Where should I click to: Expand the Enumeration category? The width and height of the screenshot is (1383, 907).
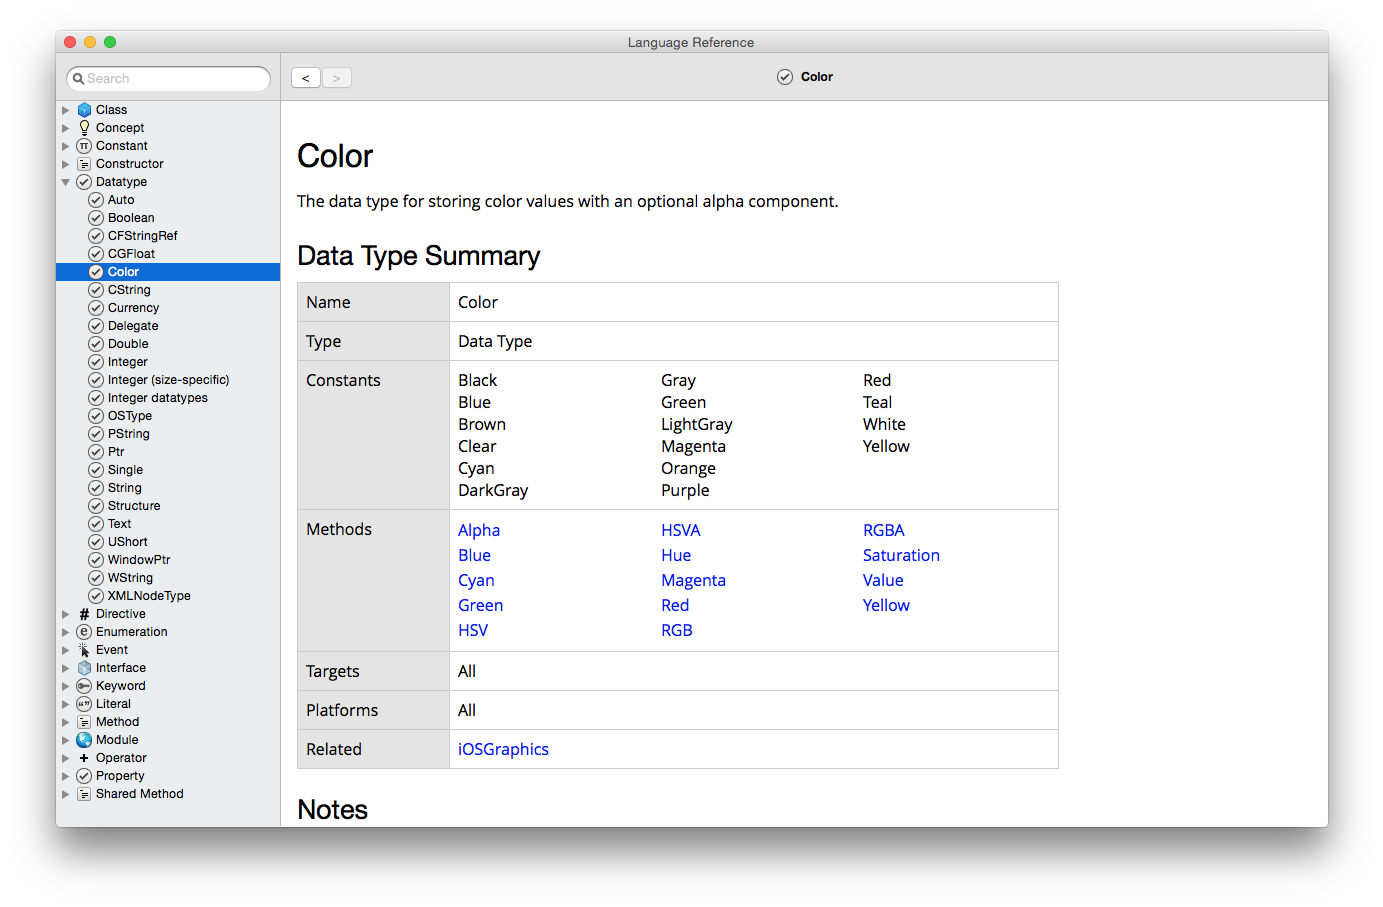[66, 632]
